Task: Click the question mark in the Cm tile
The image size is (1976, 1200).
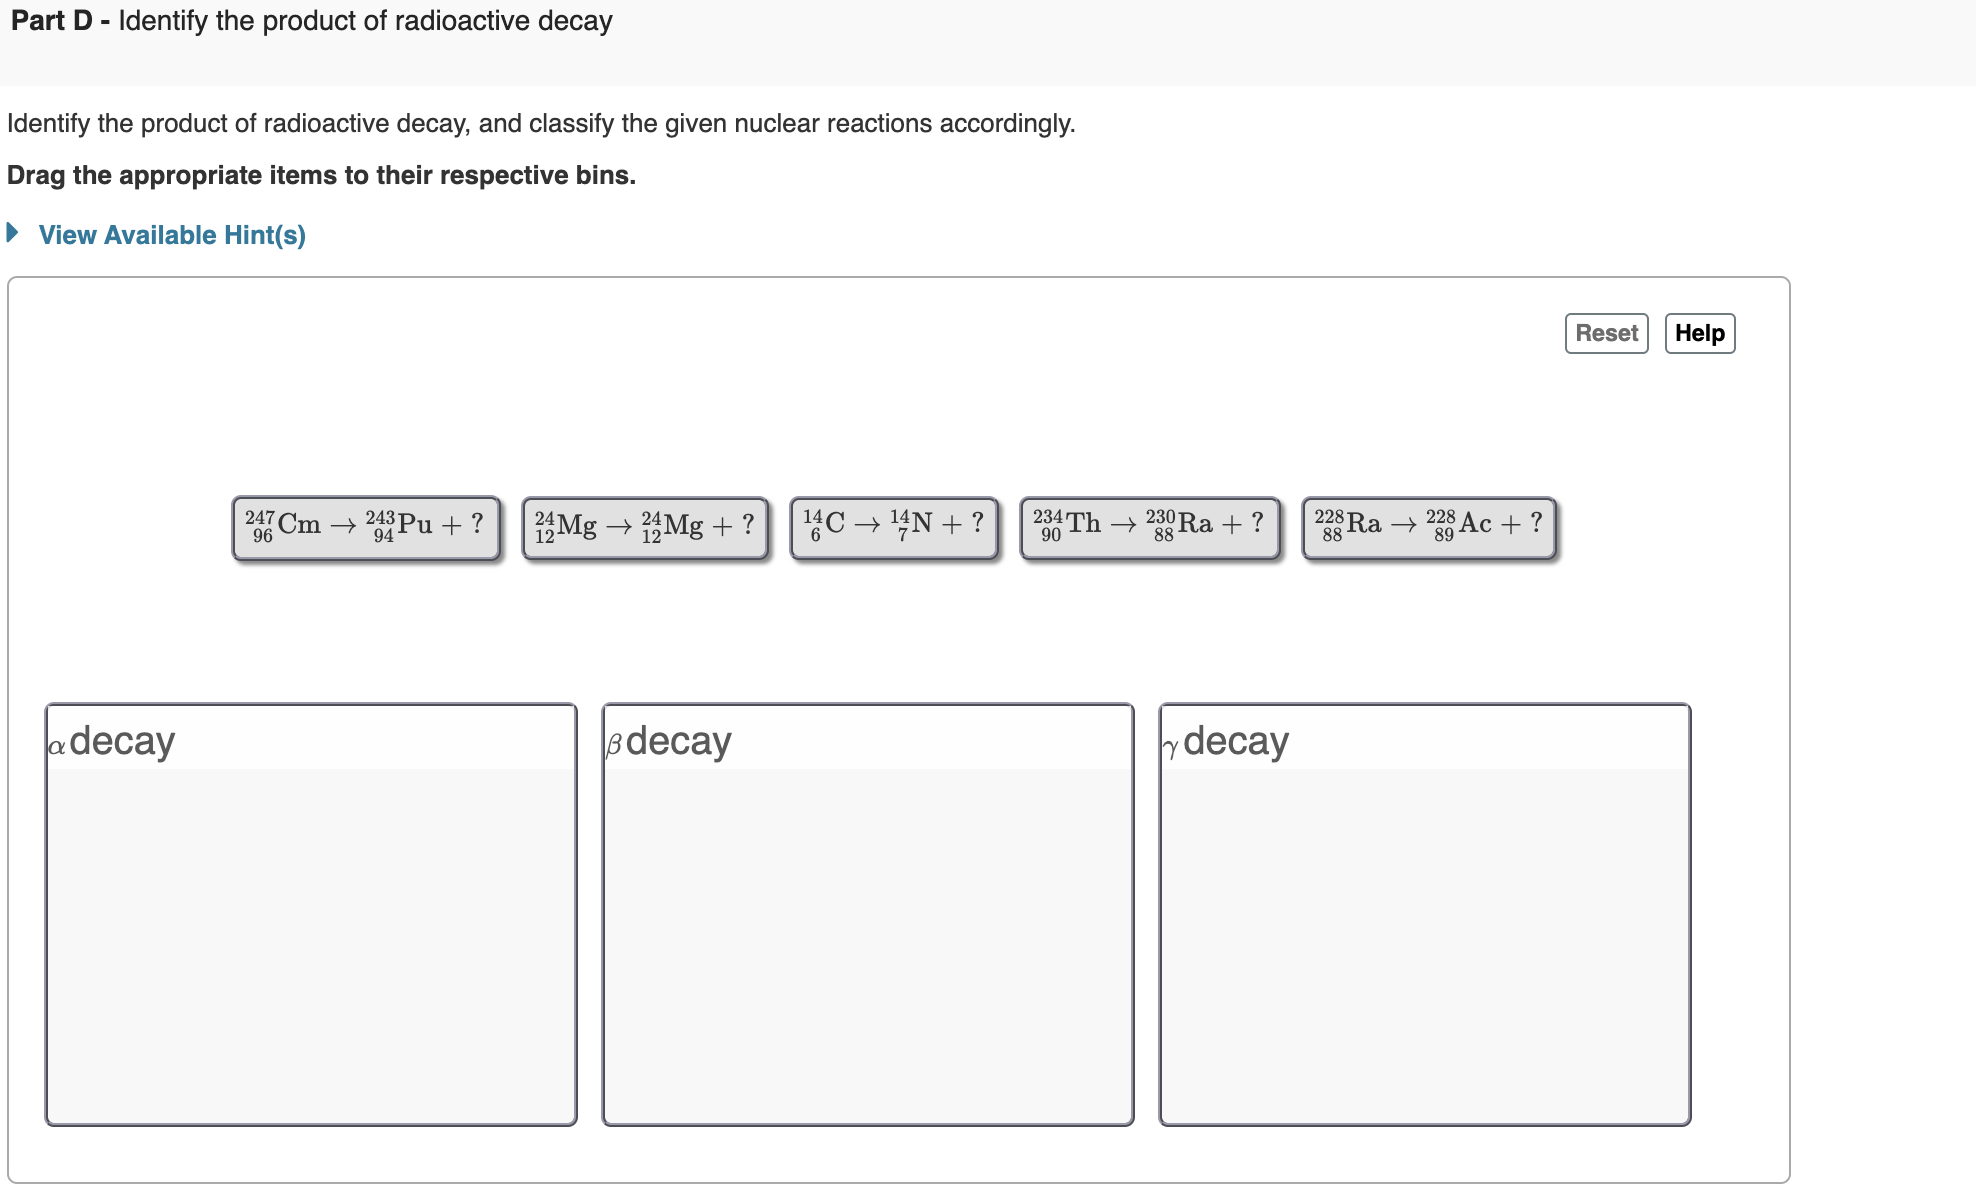Action: click(x=477, y=523)
